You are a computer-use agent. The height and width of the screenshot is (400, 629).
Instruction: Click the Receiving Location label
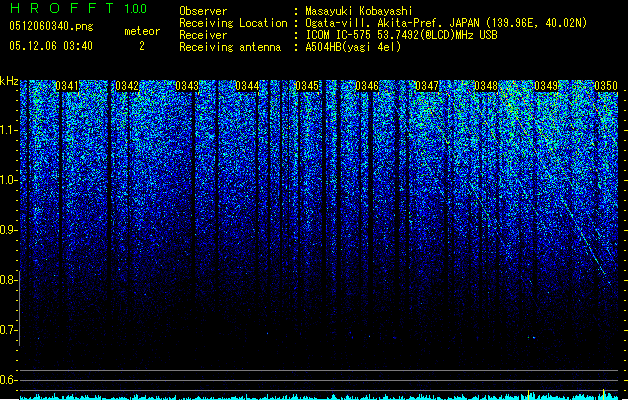point(233,23)
